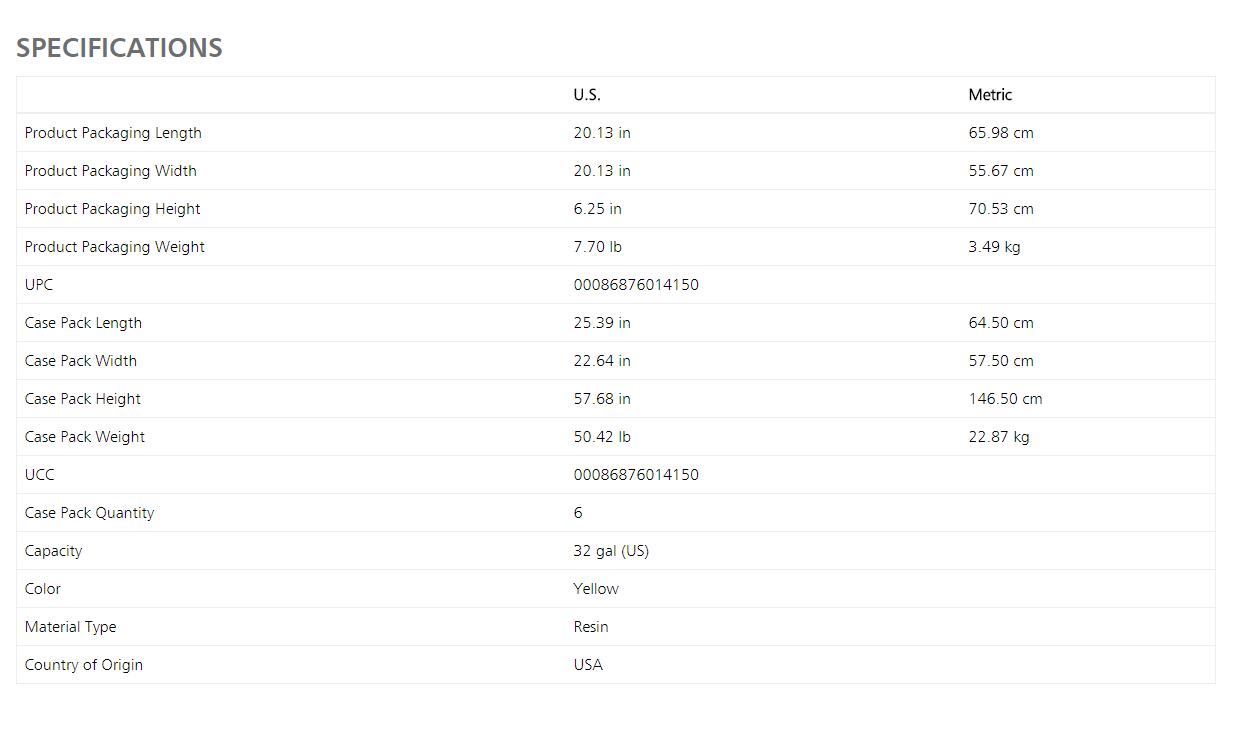Viewport: 1242px width, 748px height.
Task: Click the Case Pack Quantity value 6
Action: pyautogui.click(x=578, y=513)
